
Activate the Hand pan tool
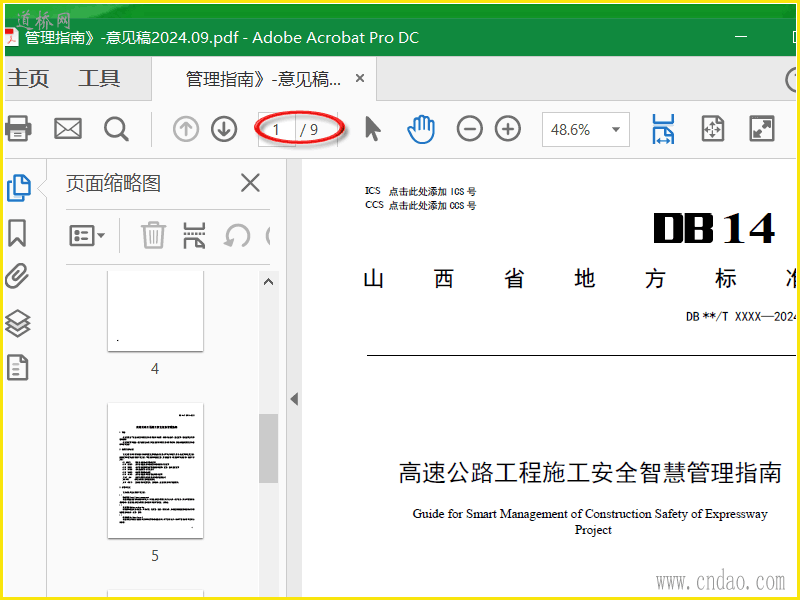421,129
